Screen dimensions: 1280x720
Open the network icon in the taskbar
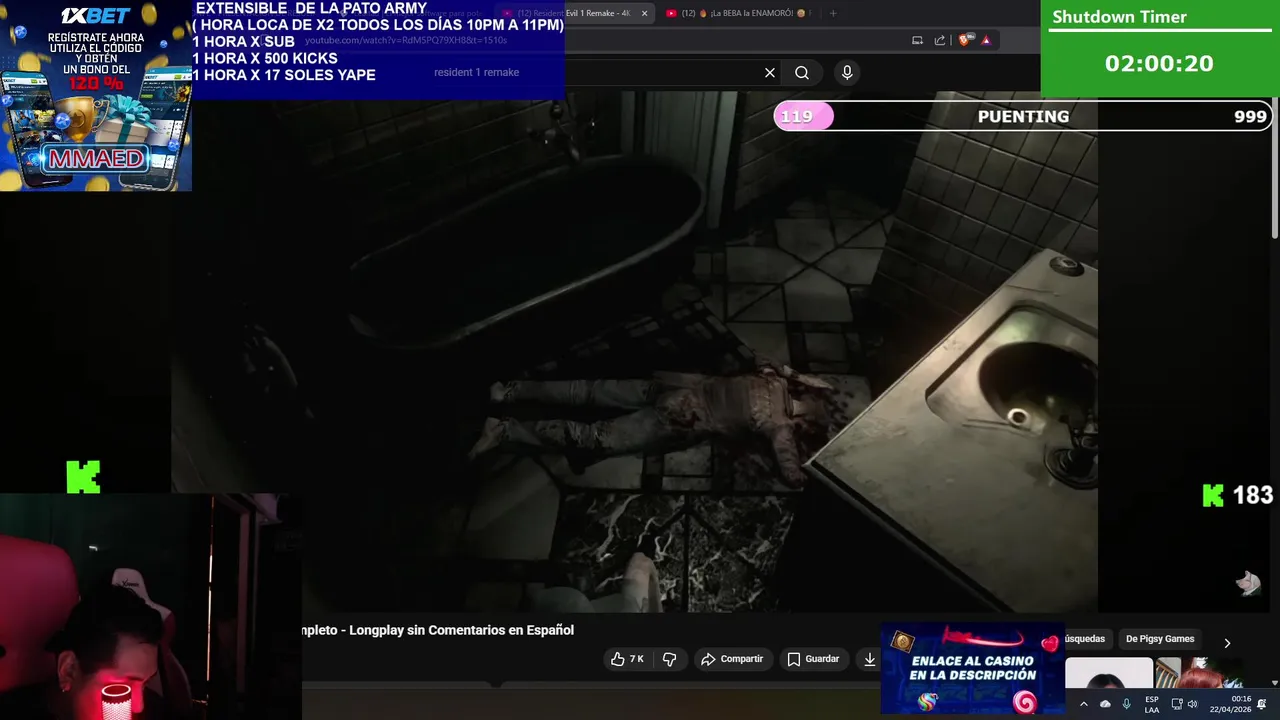pos(1177,704)
